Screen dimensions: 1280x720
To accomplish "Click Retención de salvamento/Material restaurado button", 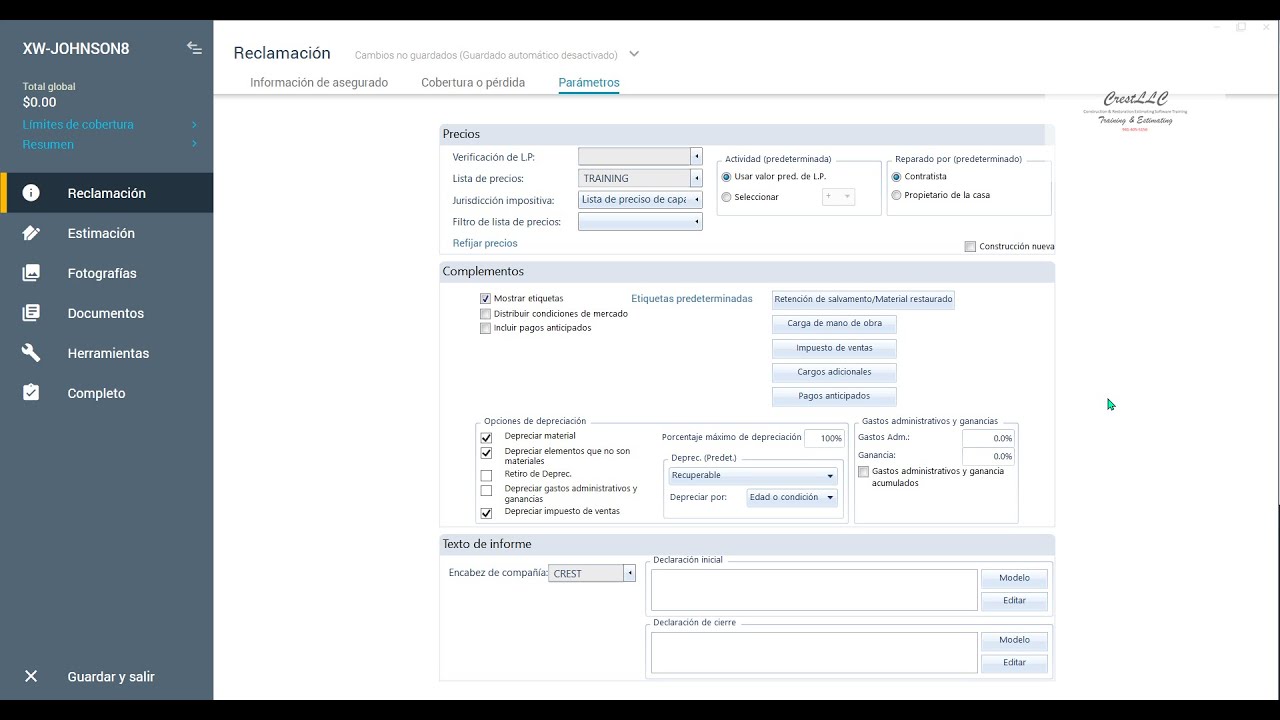I will tap(863, 299).
